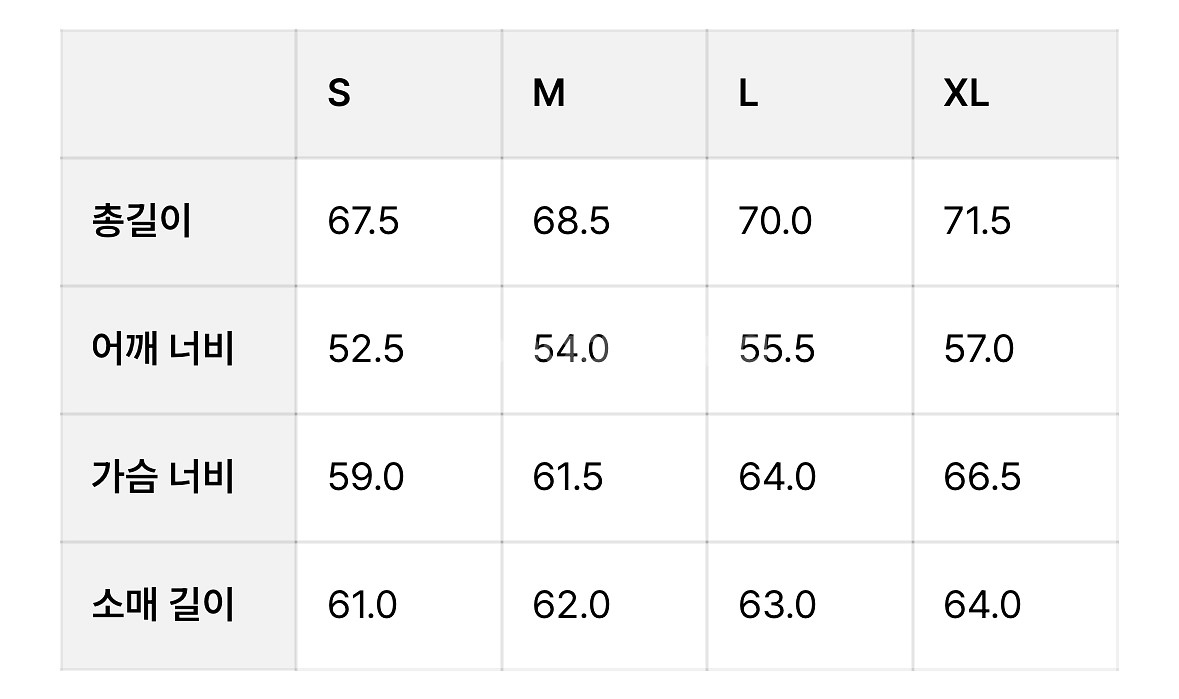Screen dimensions: 1179x699
Task: Click the 52.5 shoulder width cell
Action: click(366, 349)
